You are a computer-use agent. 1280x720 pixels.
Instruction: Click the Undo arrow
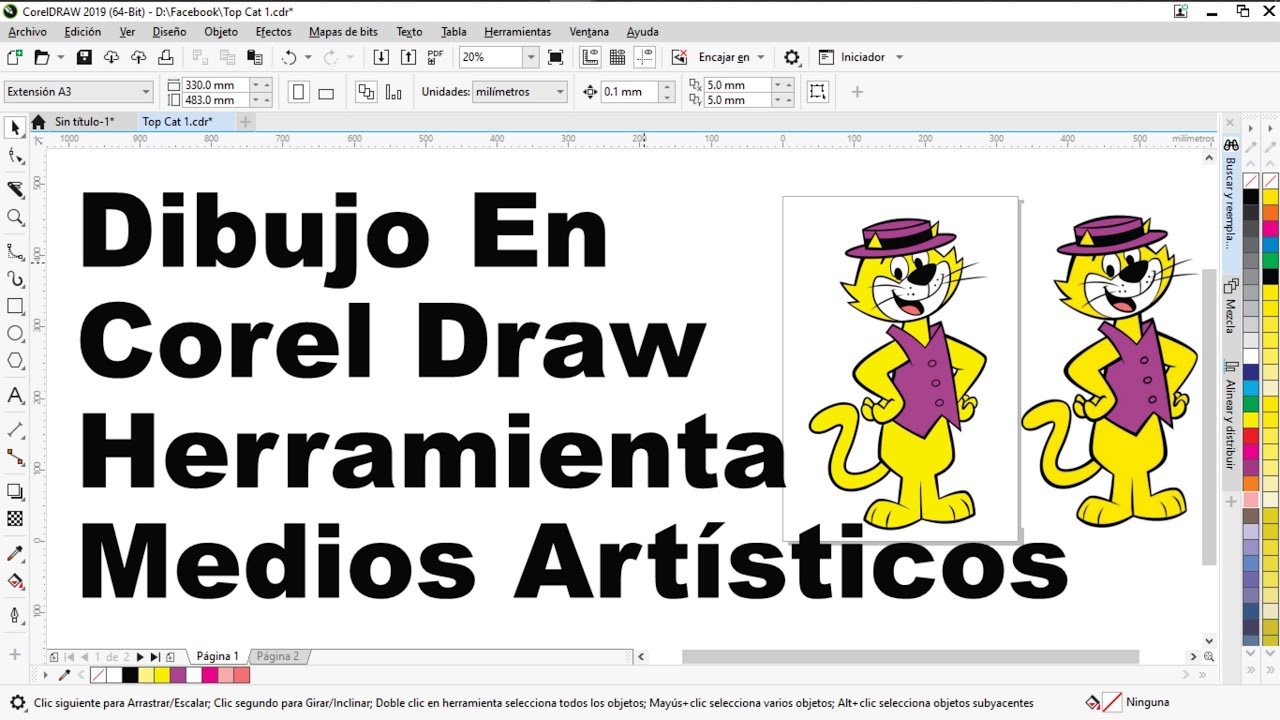coord(289,57)
